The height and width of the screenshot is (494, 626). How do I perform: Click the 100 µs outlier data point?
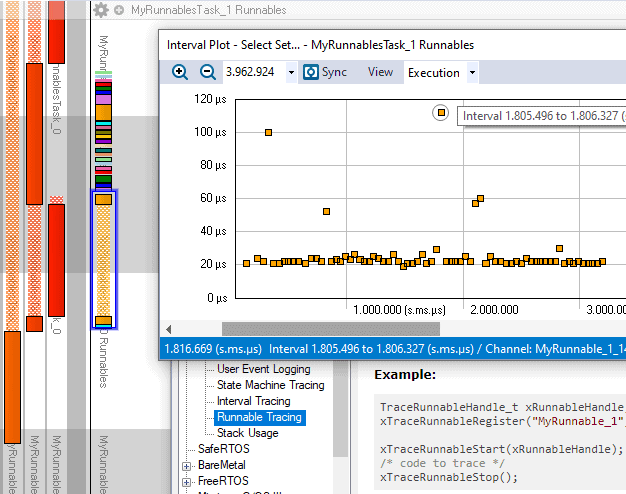pos(268,132)
